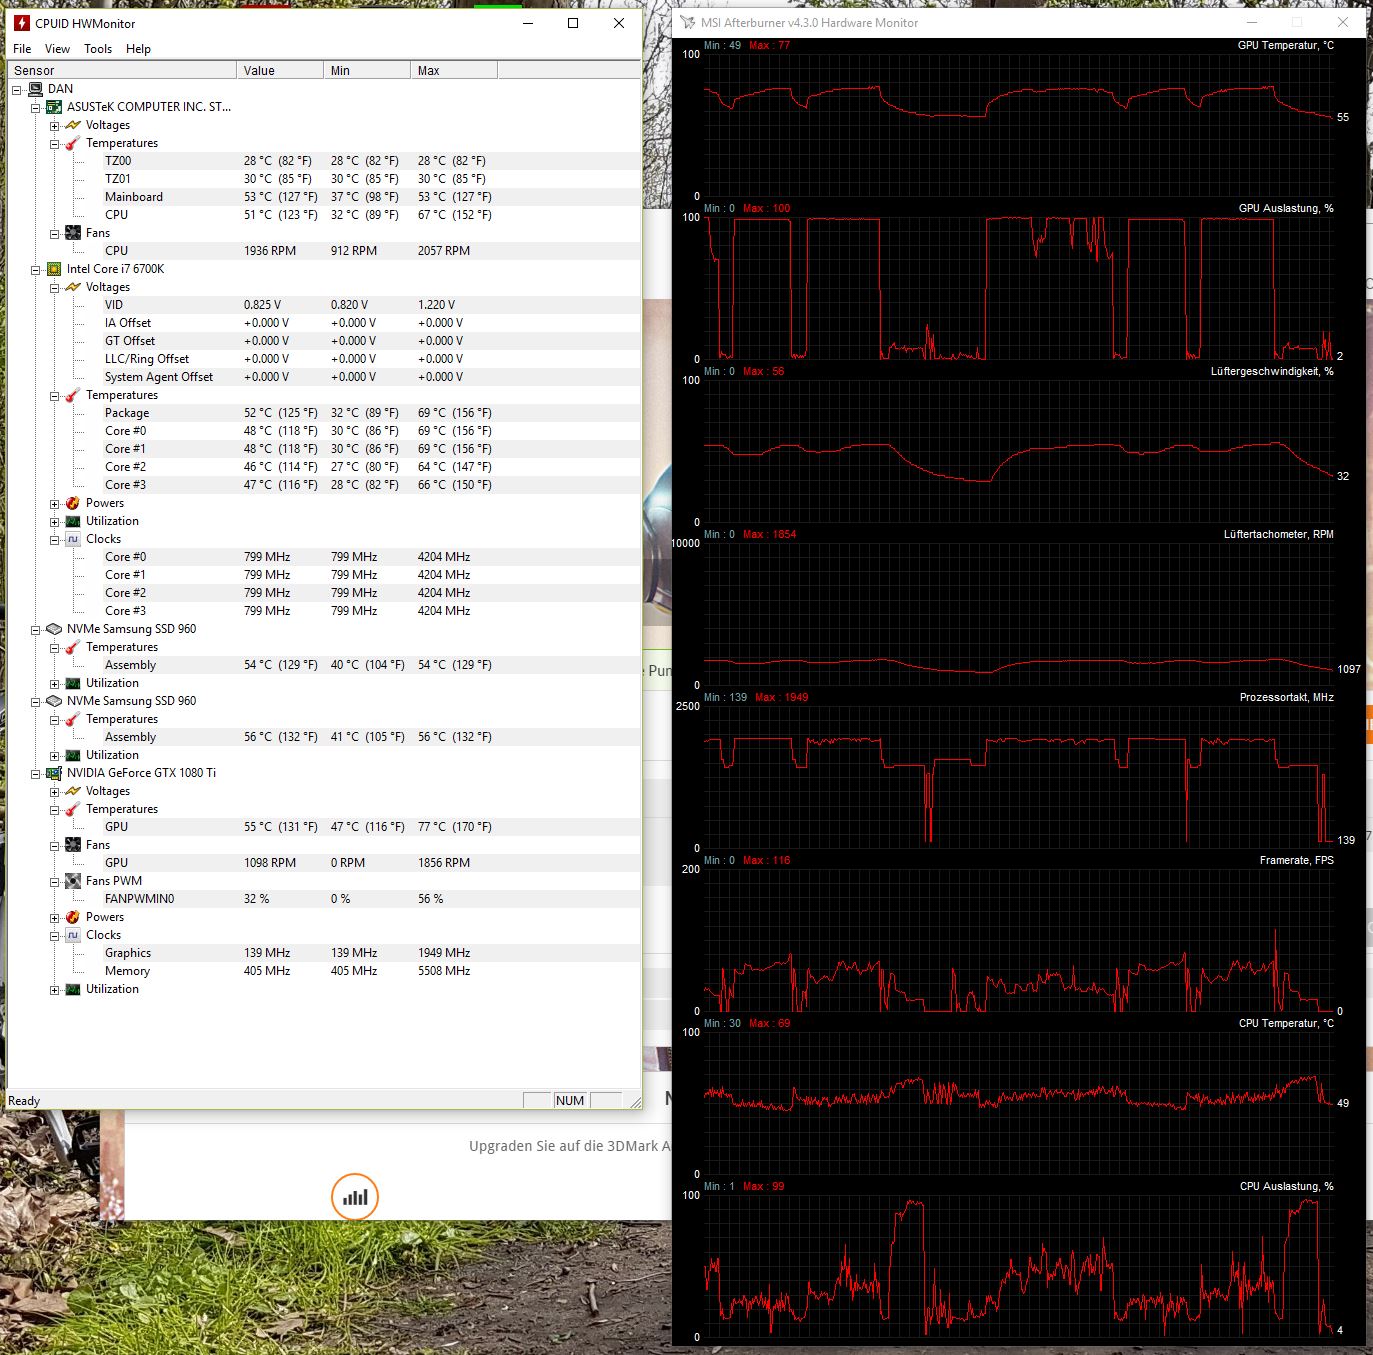Expand Powers under Intel Core i7 6700K
Image resolution: width=1373 pixels, height=1355 pixels.
coord(55,504)
